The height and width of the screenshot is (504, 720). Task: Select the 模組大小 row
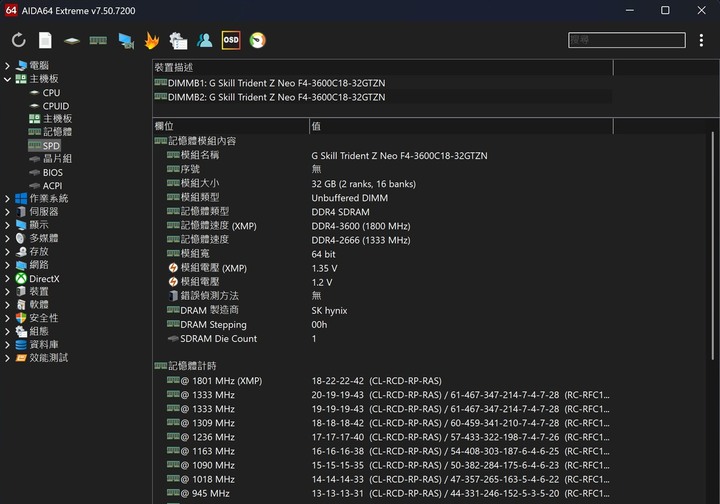(382, 184)
